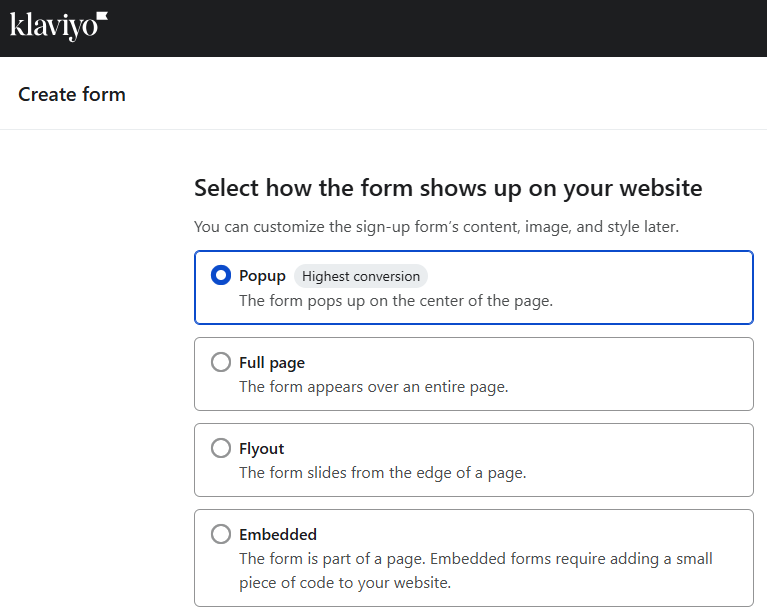Click the "Select how the form shows up" heading
The width and height of the screenshot is (767, 613).
(x=448, y=188)
